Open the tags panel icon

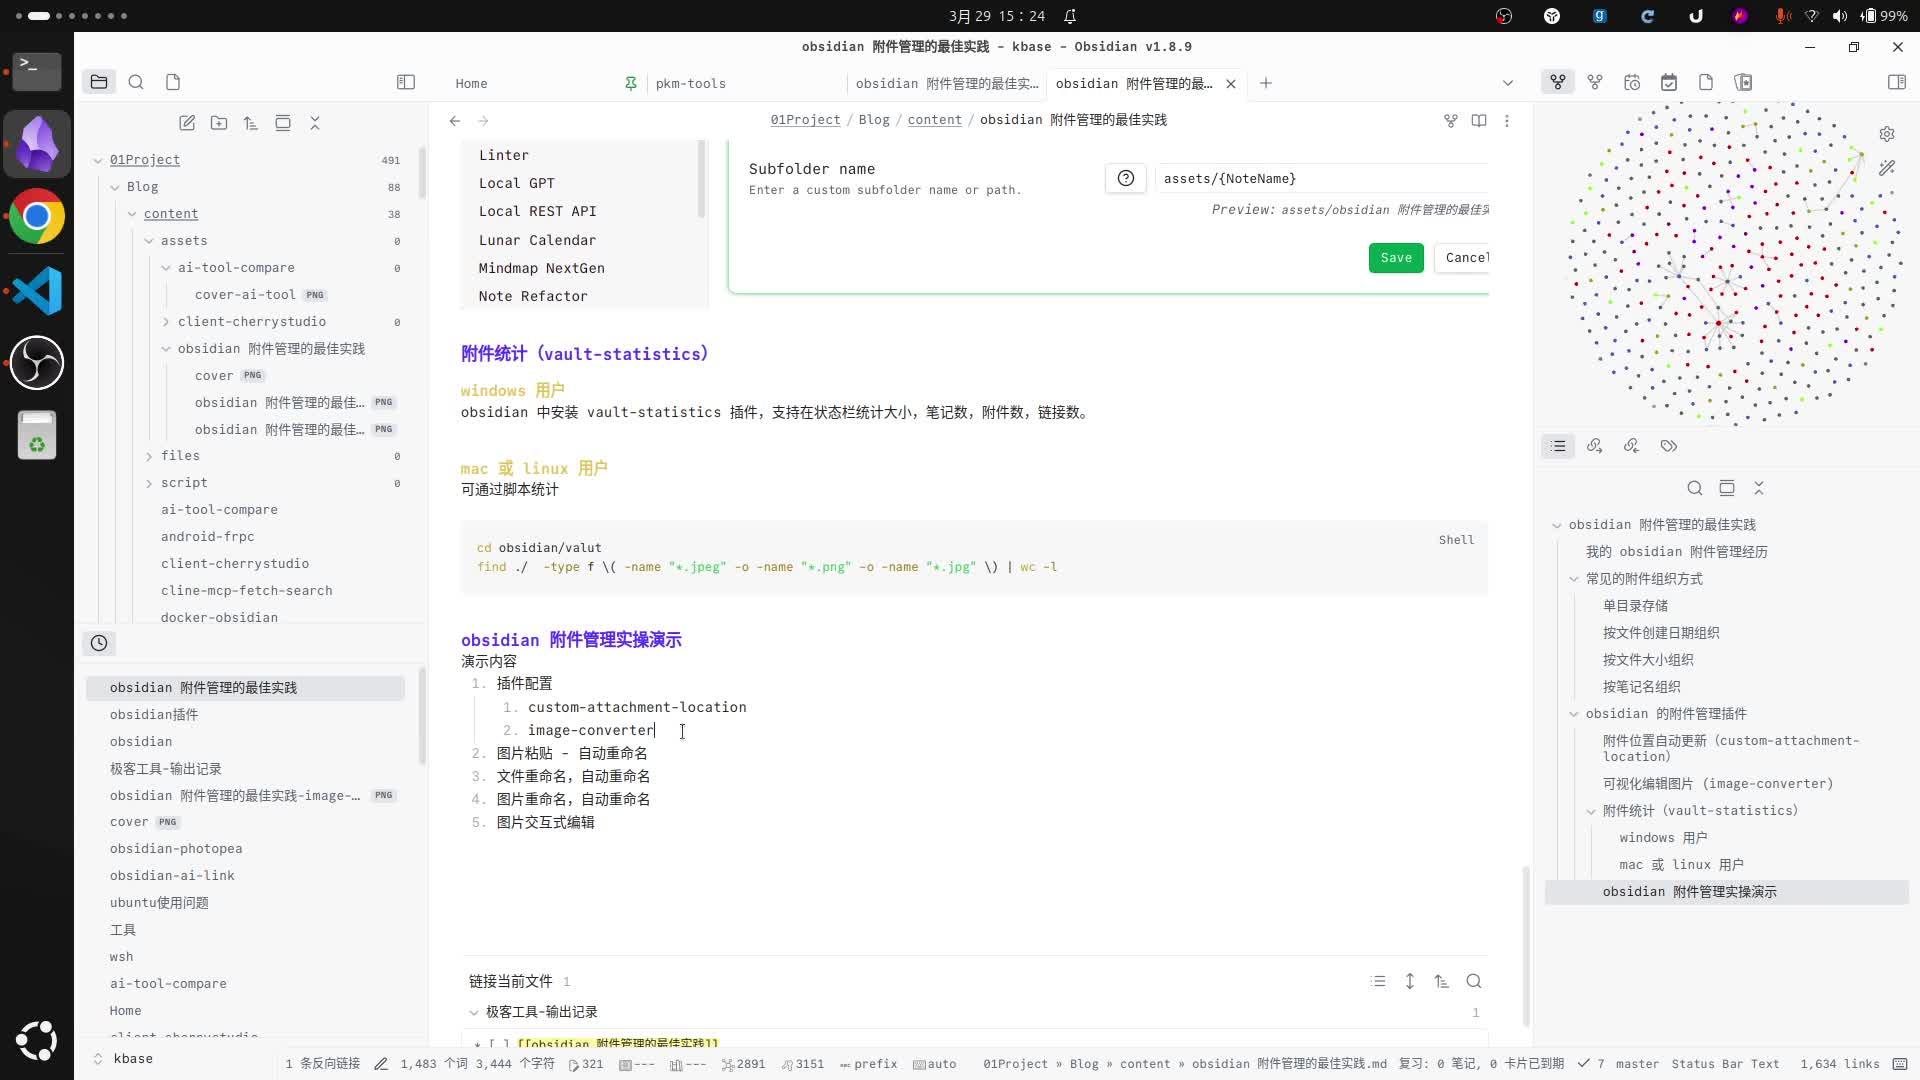[1668, 446]
